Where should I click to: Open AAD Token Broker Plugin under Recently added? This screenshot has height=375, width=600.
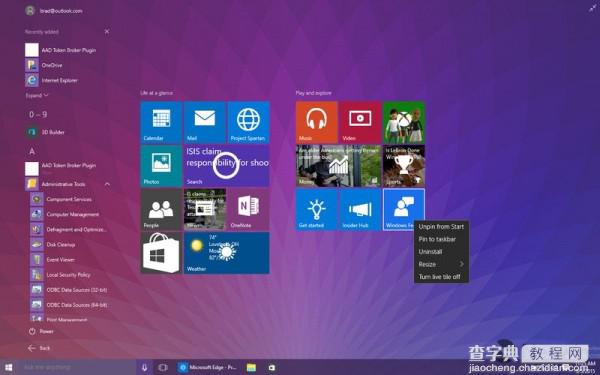pyautogui.click(x=60, y=50)
